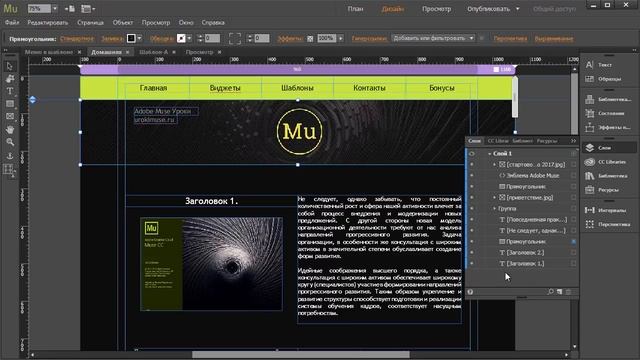640x360 pixels.
Task: Hide the Группа layer
Action: (472, 209)
